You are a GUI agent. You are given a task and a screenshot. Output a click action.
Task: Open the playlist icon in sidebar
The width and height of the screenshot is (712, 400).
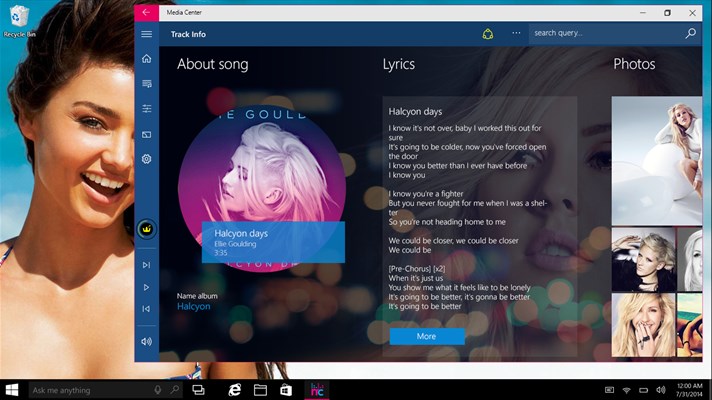(146, 84)
